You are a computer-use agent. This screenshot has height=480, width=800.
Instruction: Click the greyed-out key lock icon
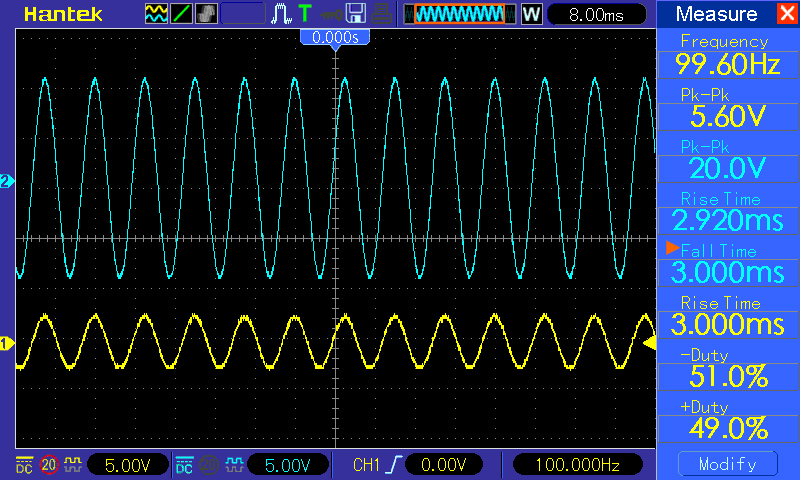tap(332, 15)
